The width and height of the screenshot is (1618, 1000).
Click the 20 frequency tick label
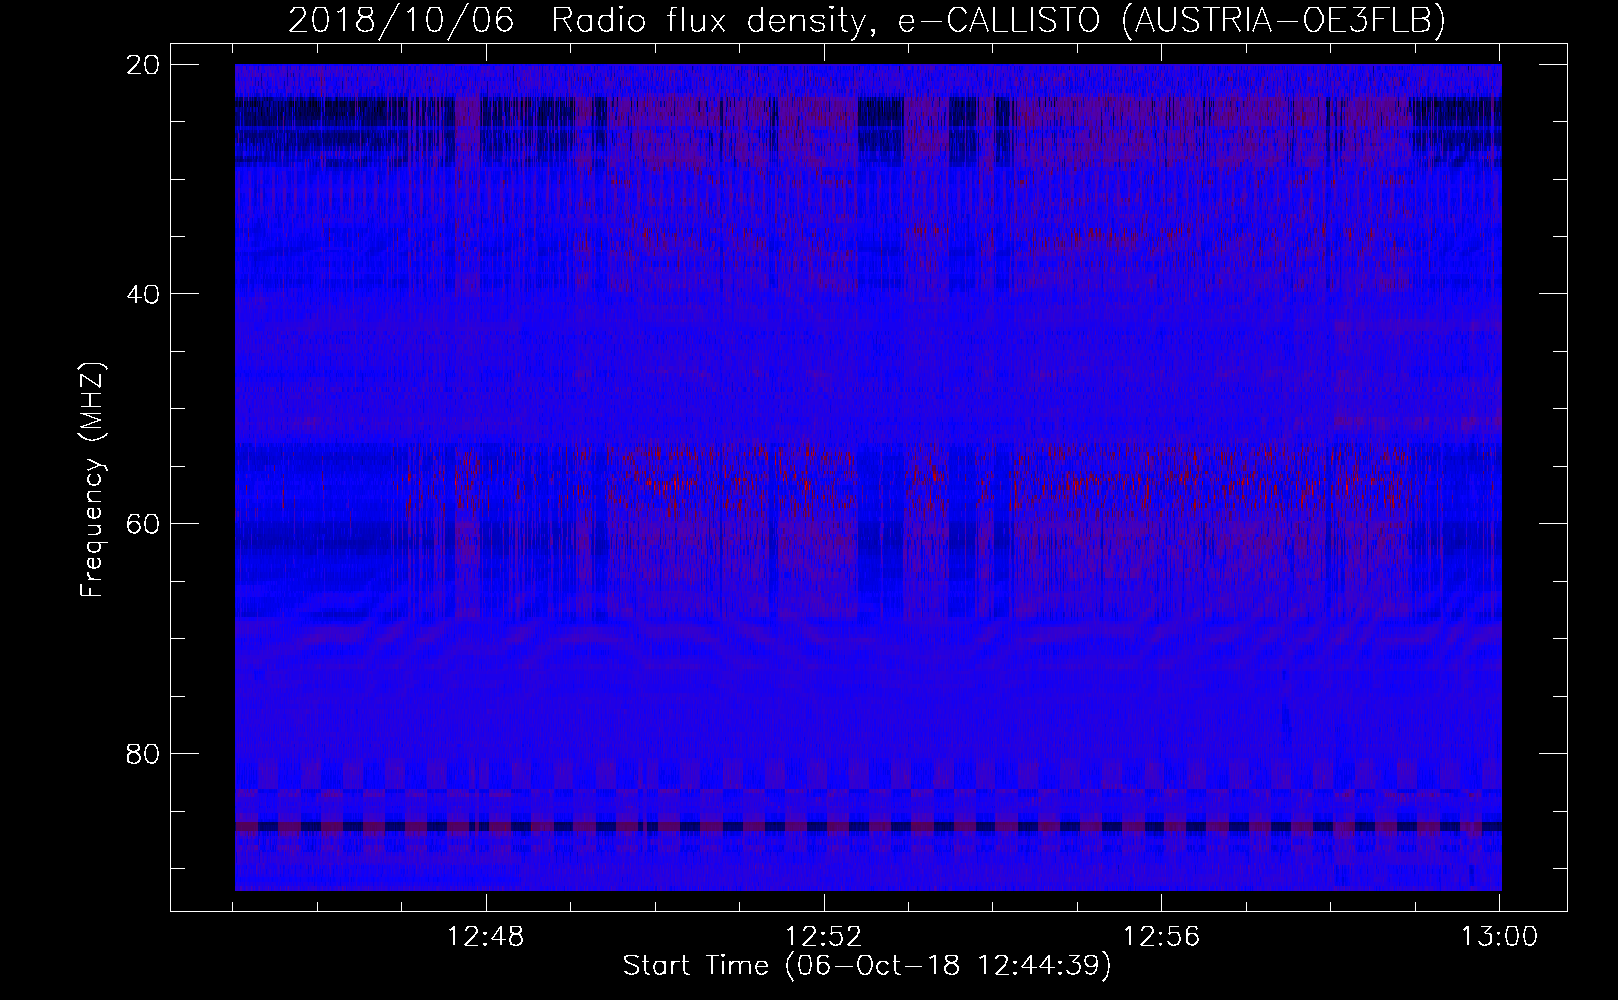click(143, 64)
